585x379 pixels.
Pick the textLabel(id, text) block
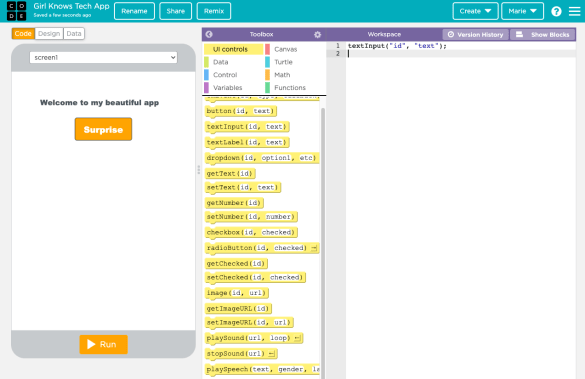tap(247, 142)
